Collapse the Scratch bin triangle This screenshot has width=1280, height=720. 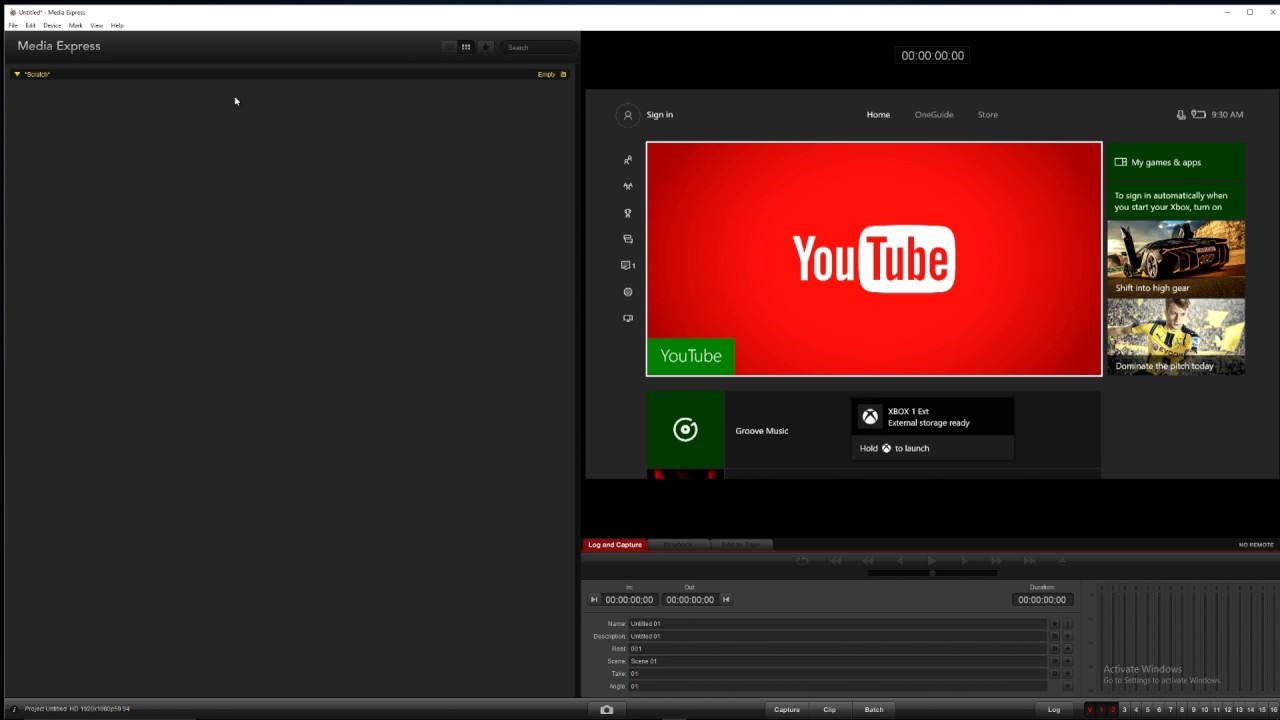click(x=17, y=74)
